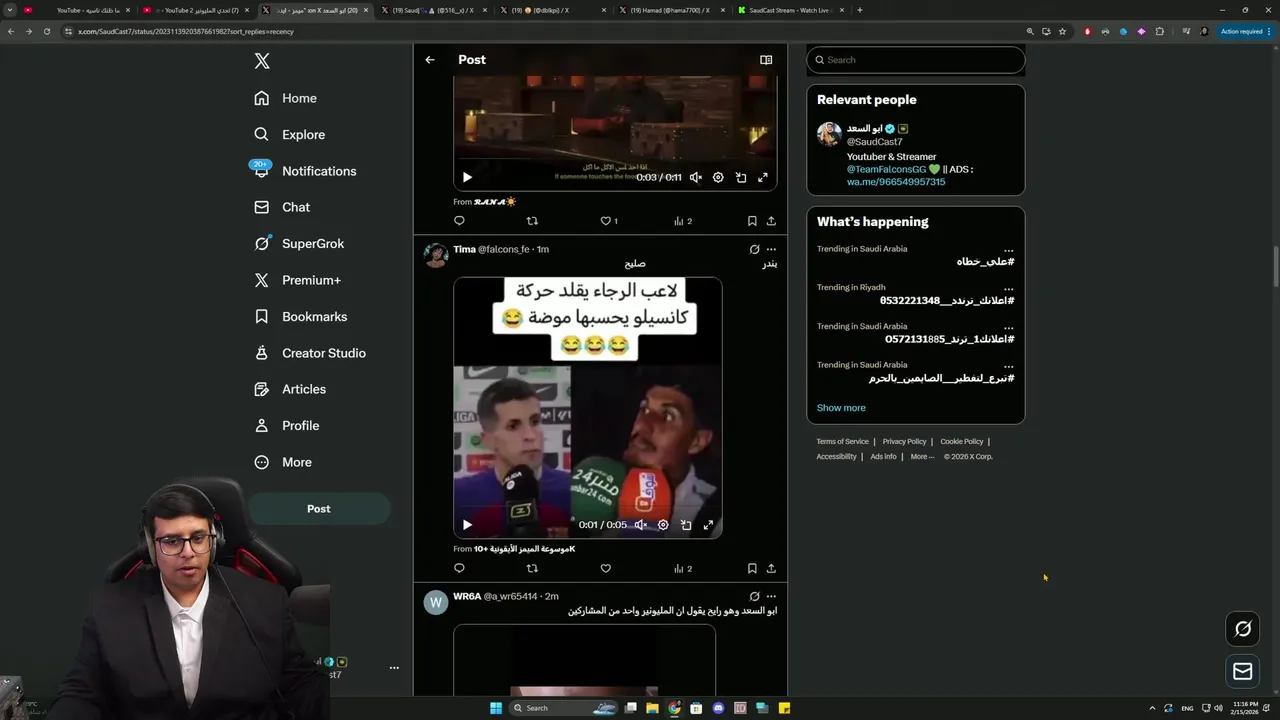Enter fullscreen on the top video

763,177
